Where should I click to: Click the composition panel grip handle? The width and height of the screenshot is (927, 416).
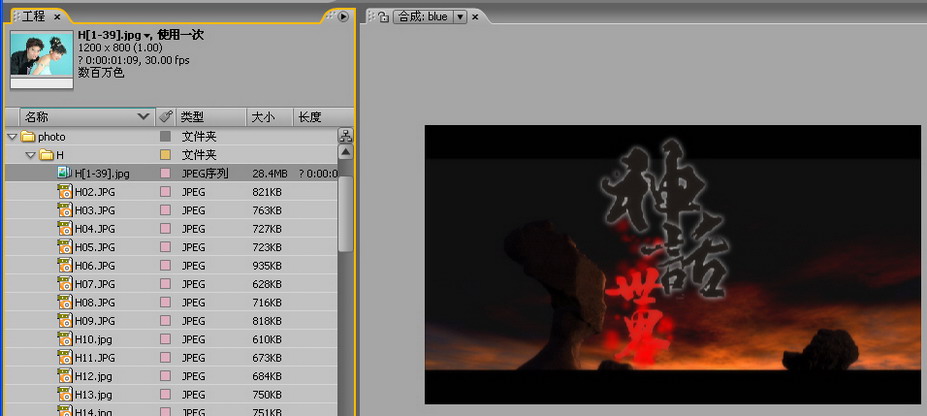pos(371,17)
